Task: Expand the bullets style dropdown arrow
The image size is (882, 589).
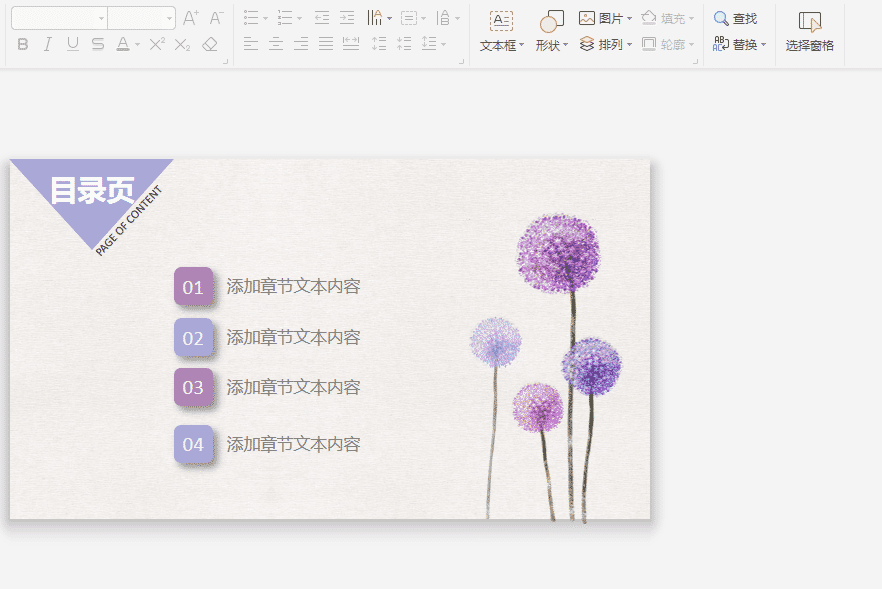Action: (266, 19)
